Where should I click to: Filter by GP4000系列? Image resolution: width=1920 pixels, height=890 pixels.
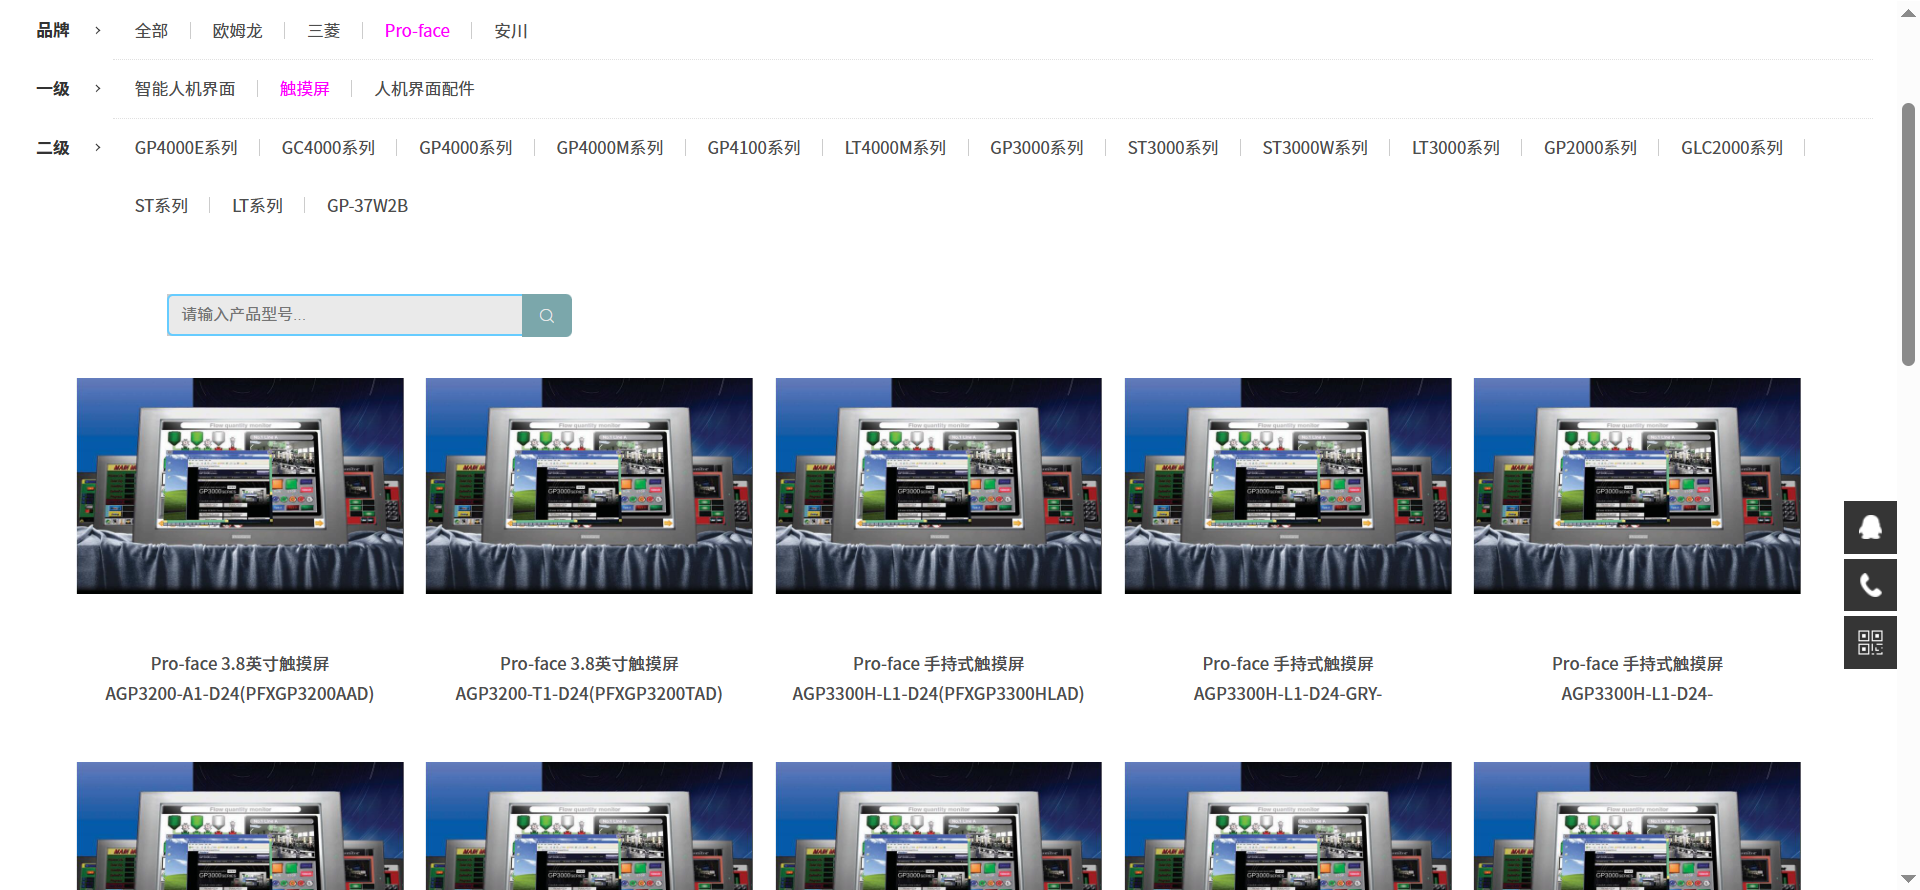(x=465, y=148)
